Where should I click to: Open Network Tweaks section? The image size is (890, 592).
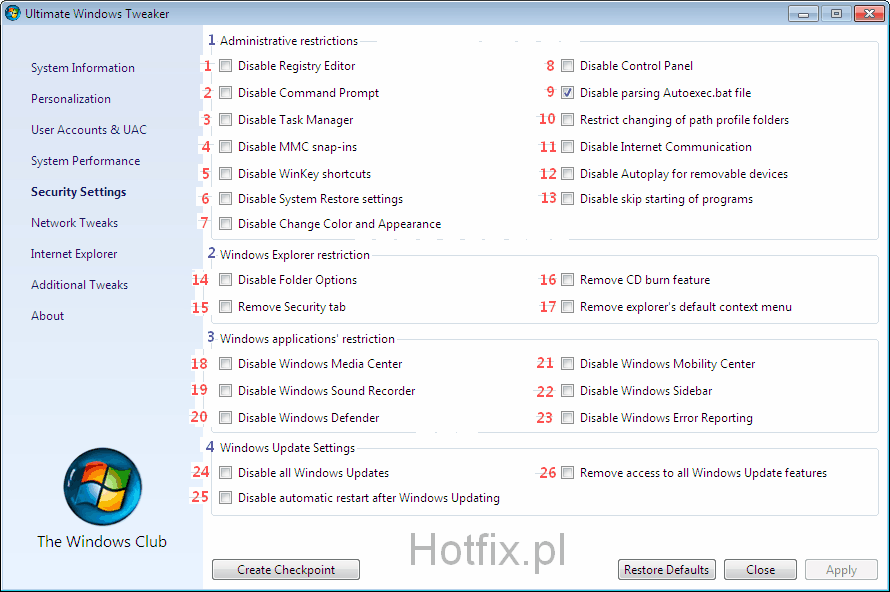[x=74, y=223]
